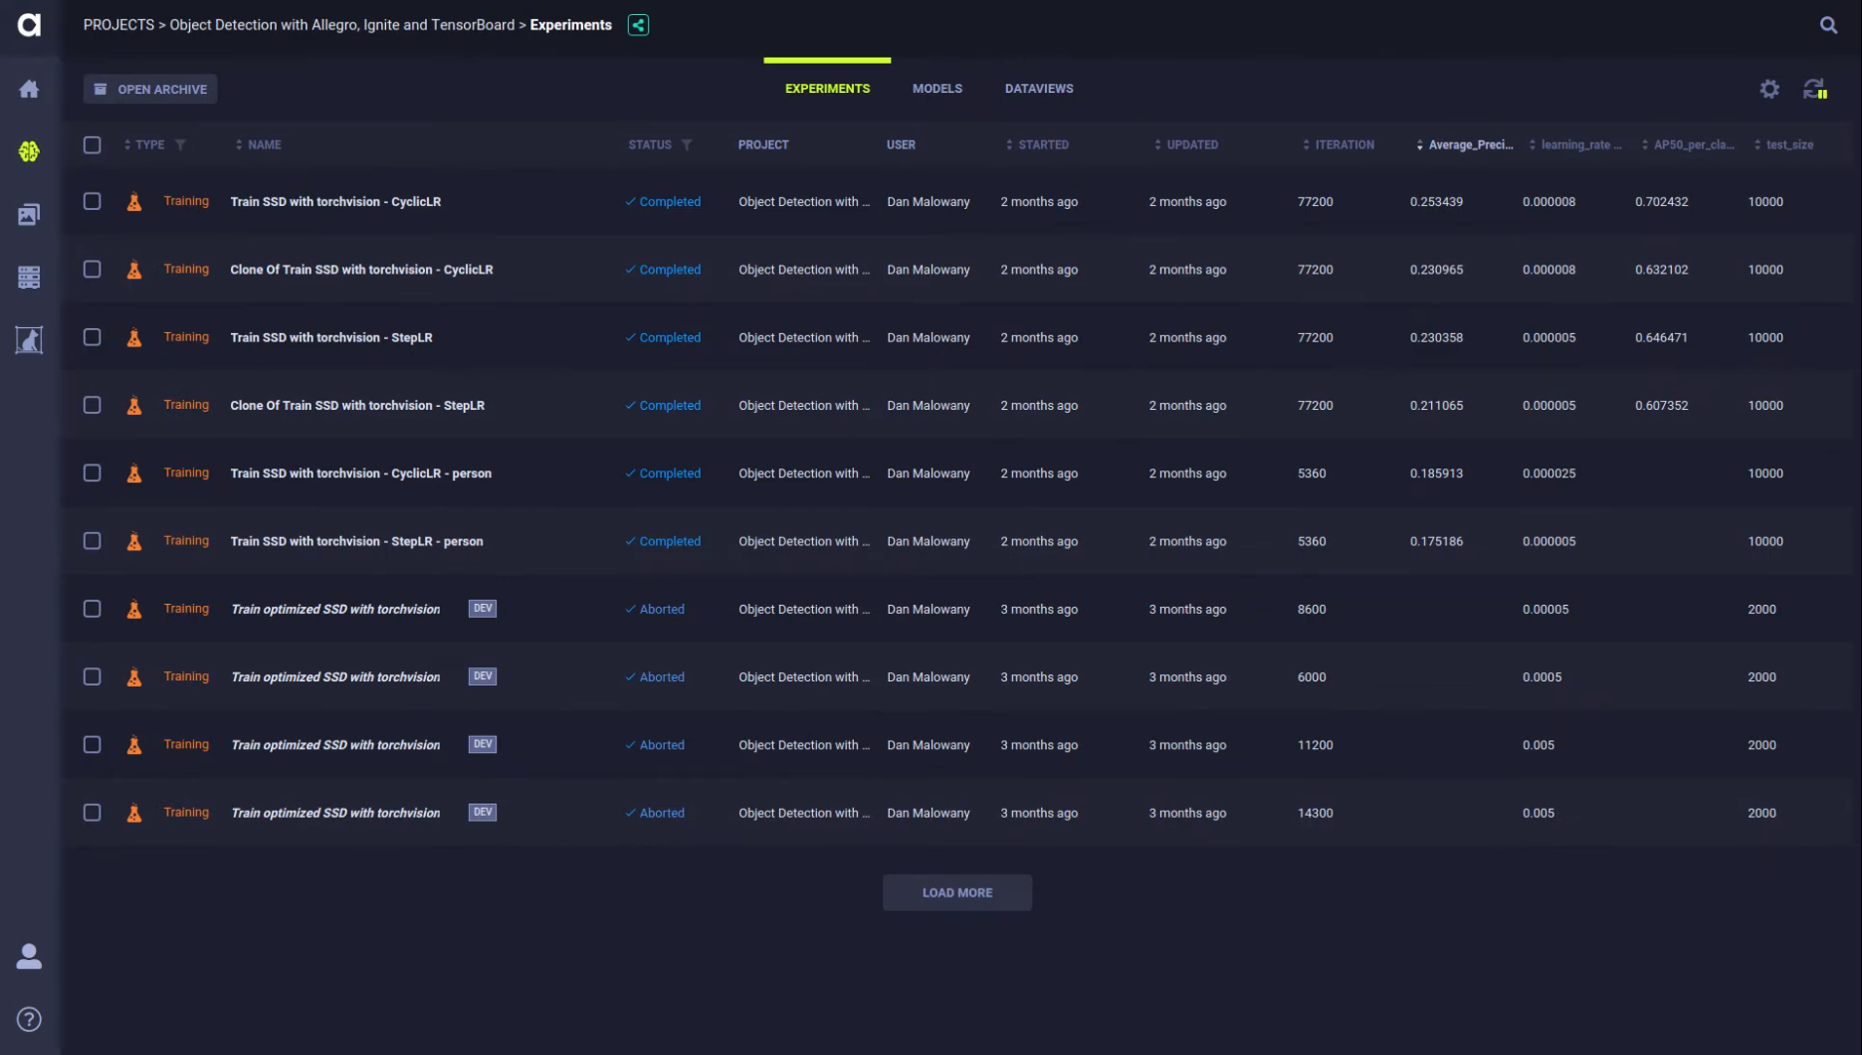Check CyclicLR - person experiment row

coord(92,473)
